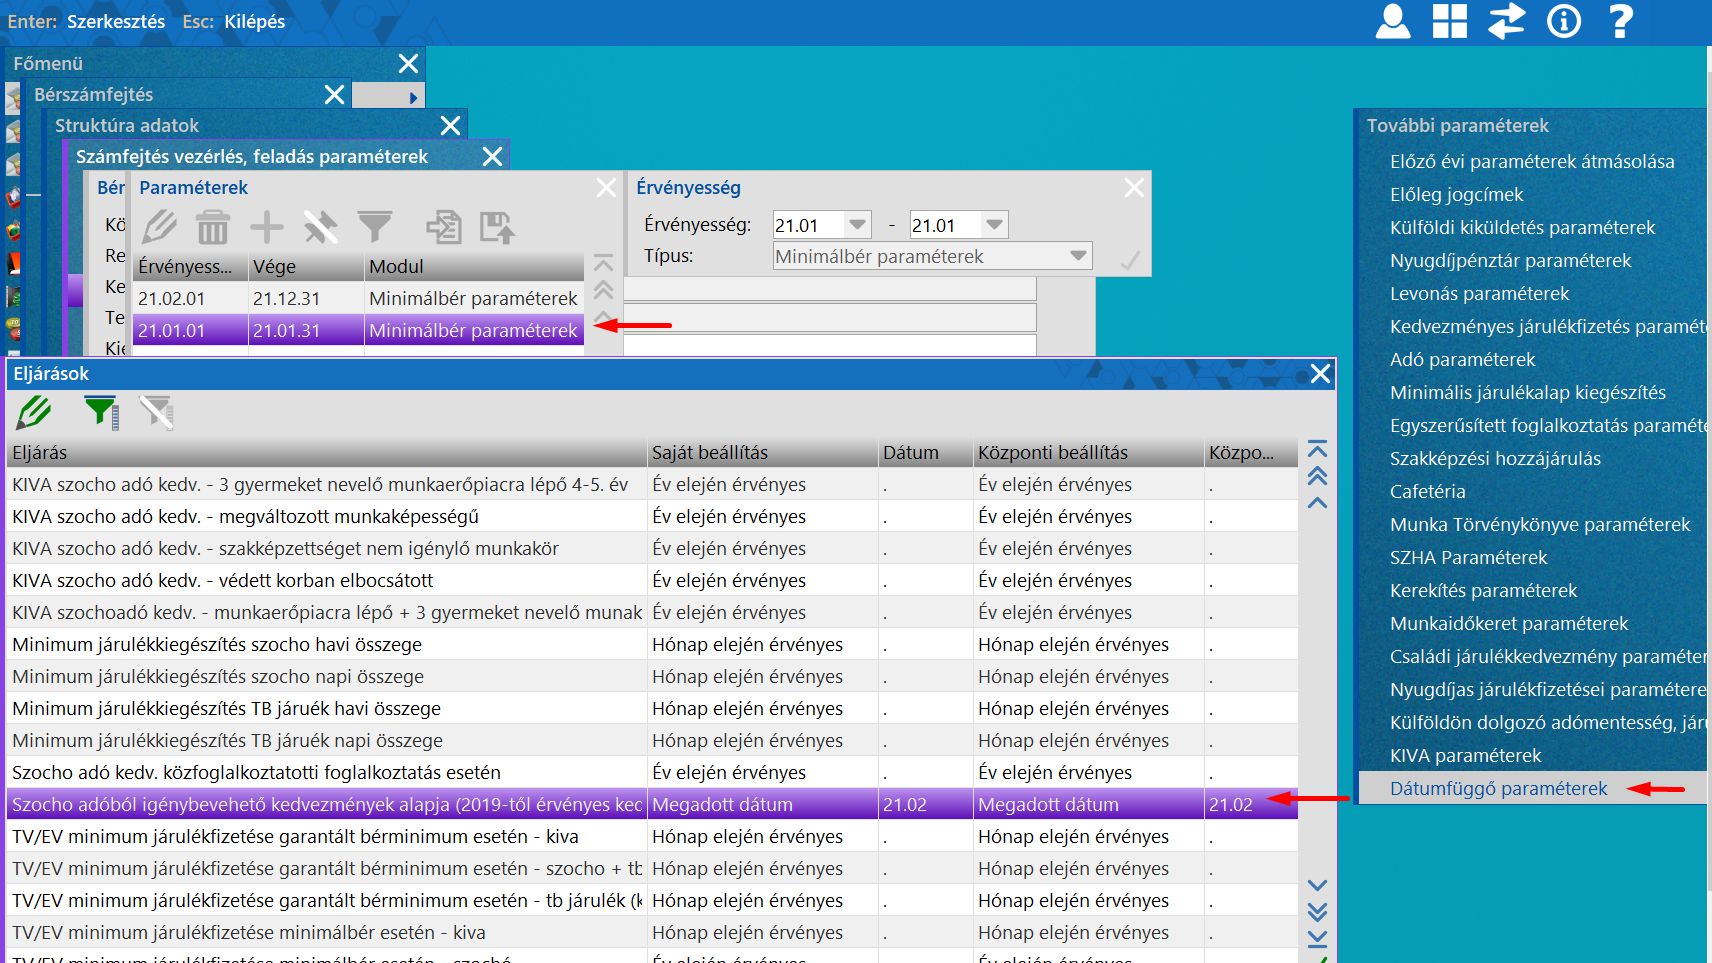Viewport: 1712px width, 963px height.
Task: Open Előző évi paraméterek átmásolása
Action: click(x=1532, y=161)
